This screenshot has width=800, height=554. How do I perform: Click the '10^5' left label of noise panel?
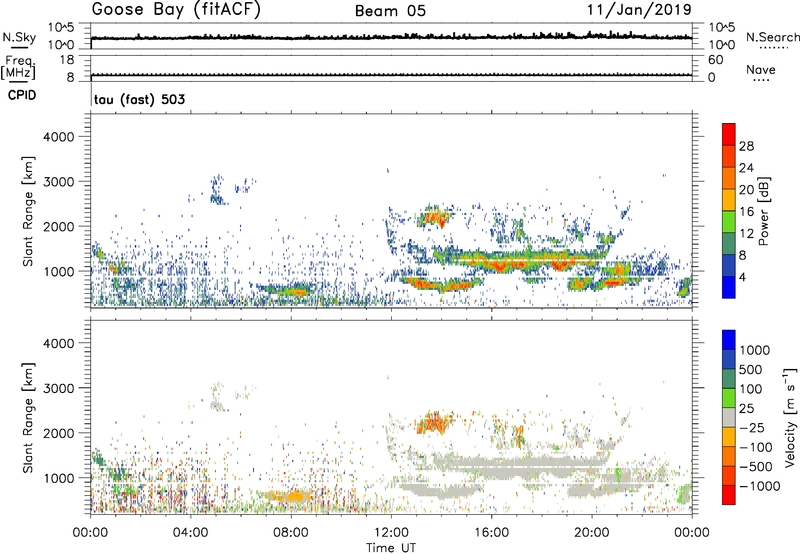tap(61, 28)
